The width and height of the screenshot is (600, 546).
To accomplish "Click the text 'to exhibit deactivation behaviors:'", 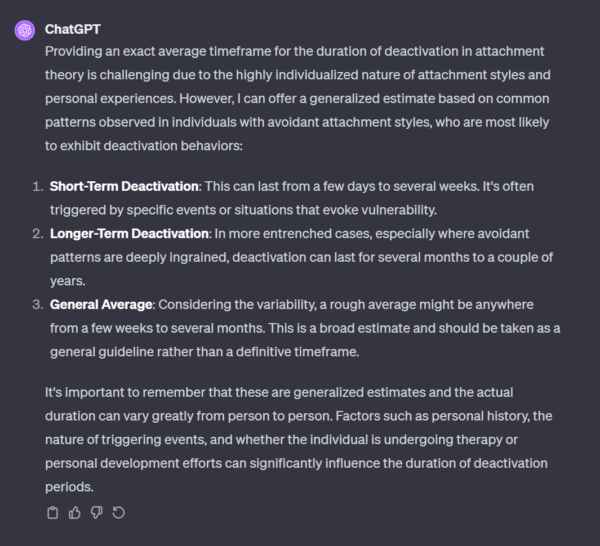I will 144,146.
